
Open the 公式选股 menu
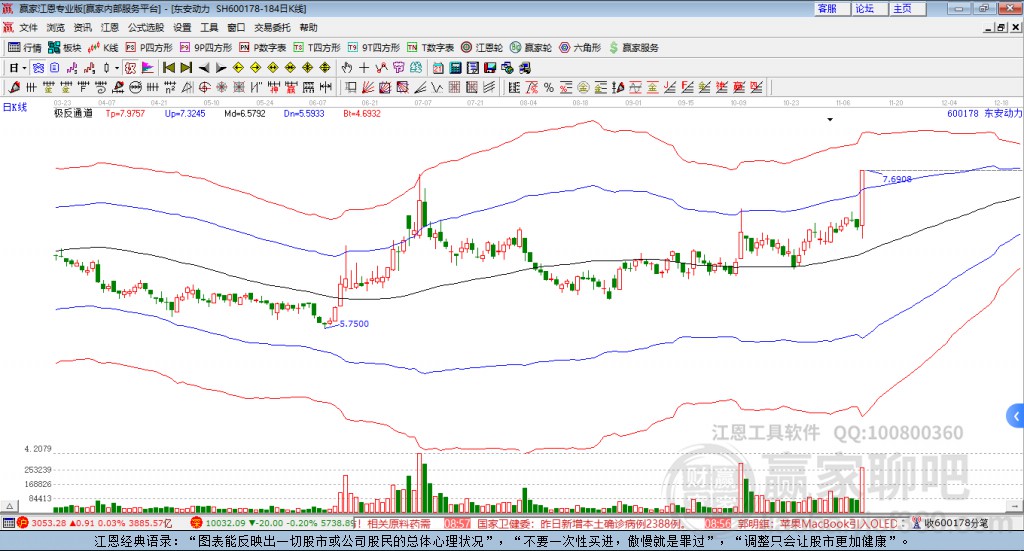[x=145, y=28]
